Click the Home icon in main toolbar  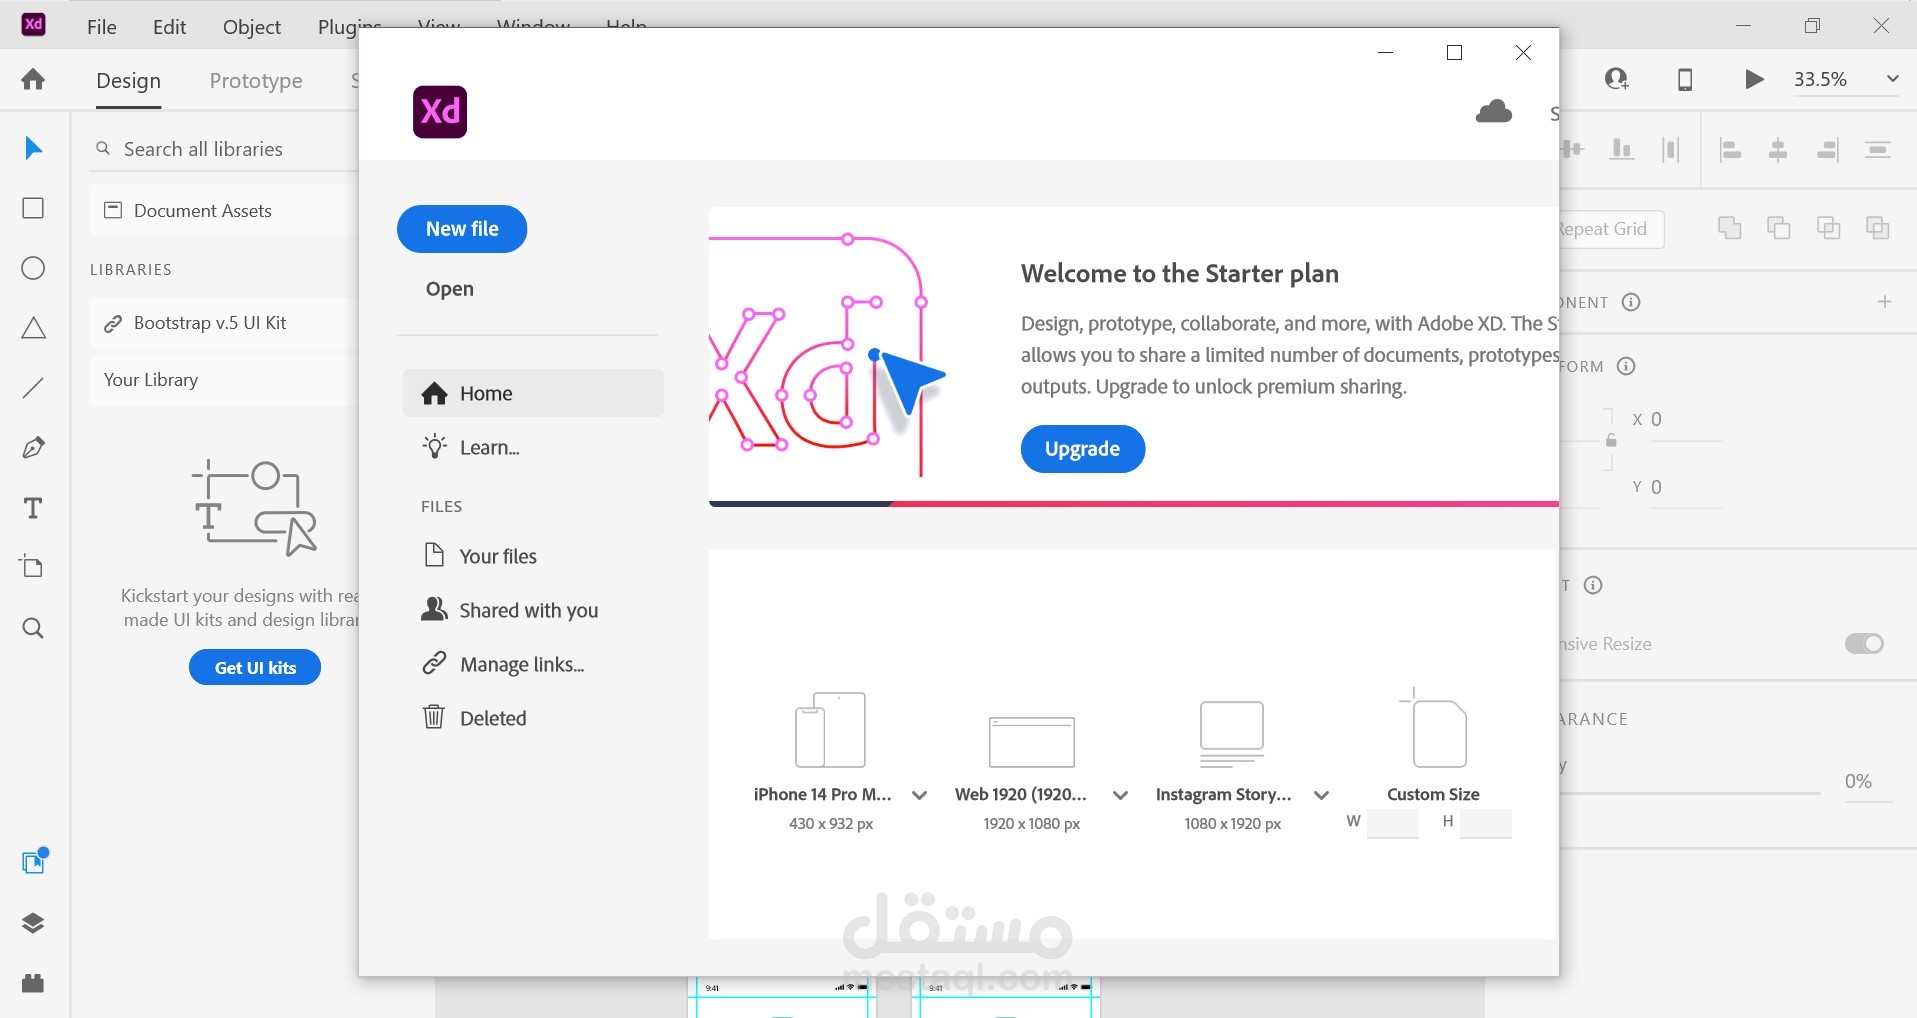pos(33,79)
